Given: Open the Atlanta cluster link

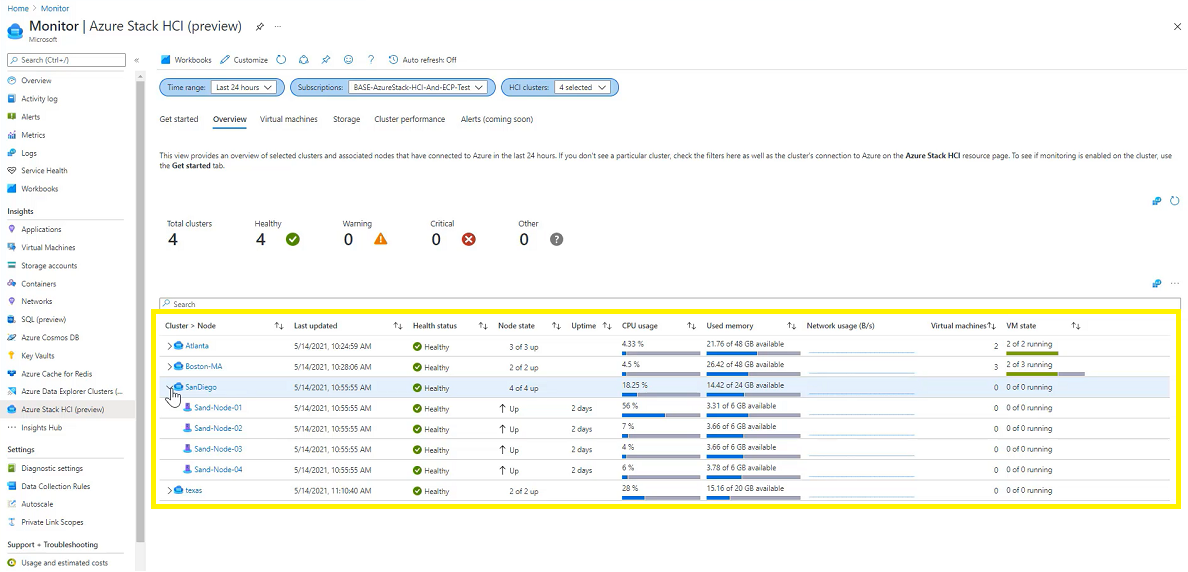Looking at the screenshot, I should click(x=197, y=346).
